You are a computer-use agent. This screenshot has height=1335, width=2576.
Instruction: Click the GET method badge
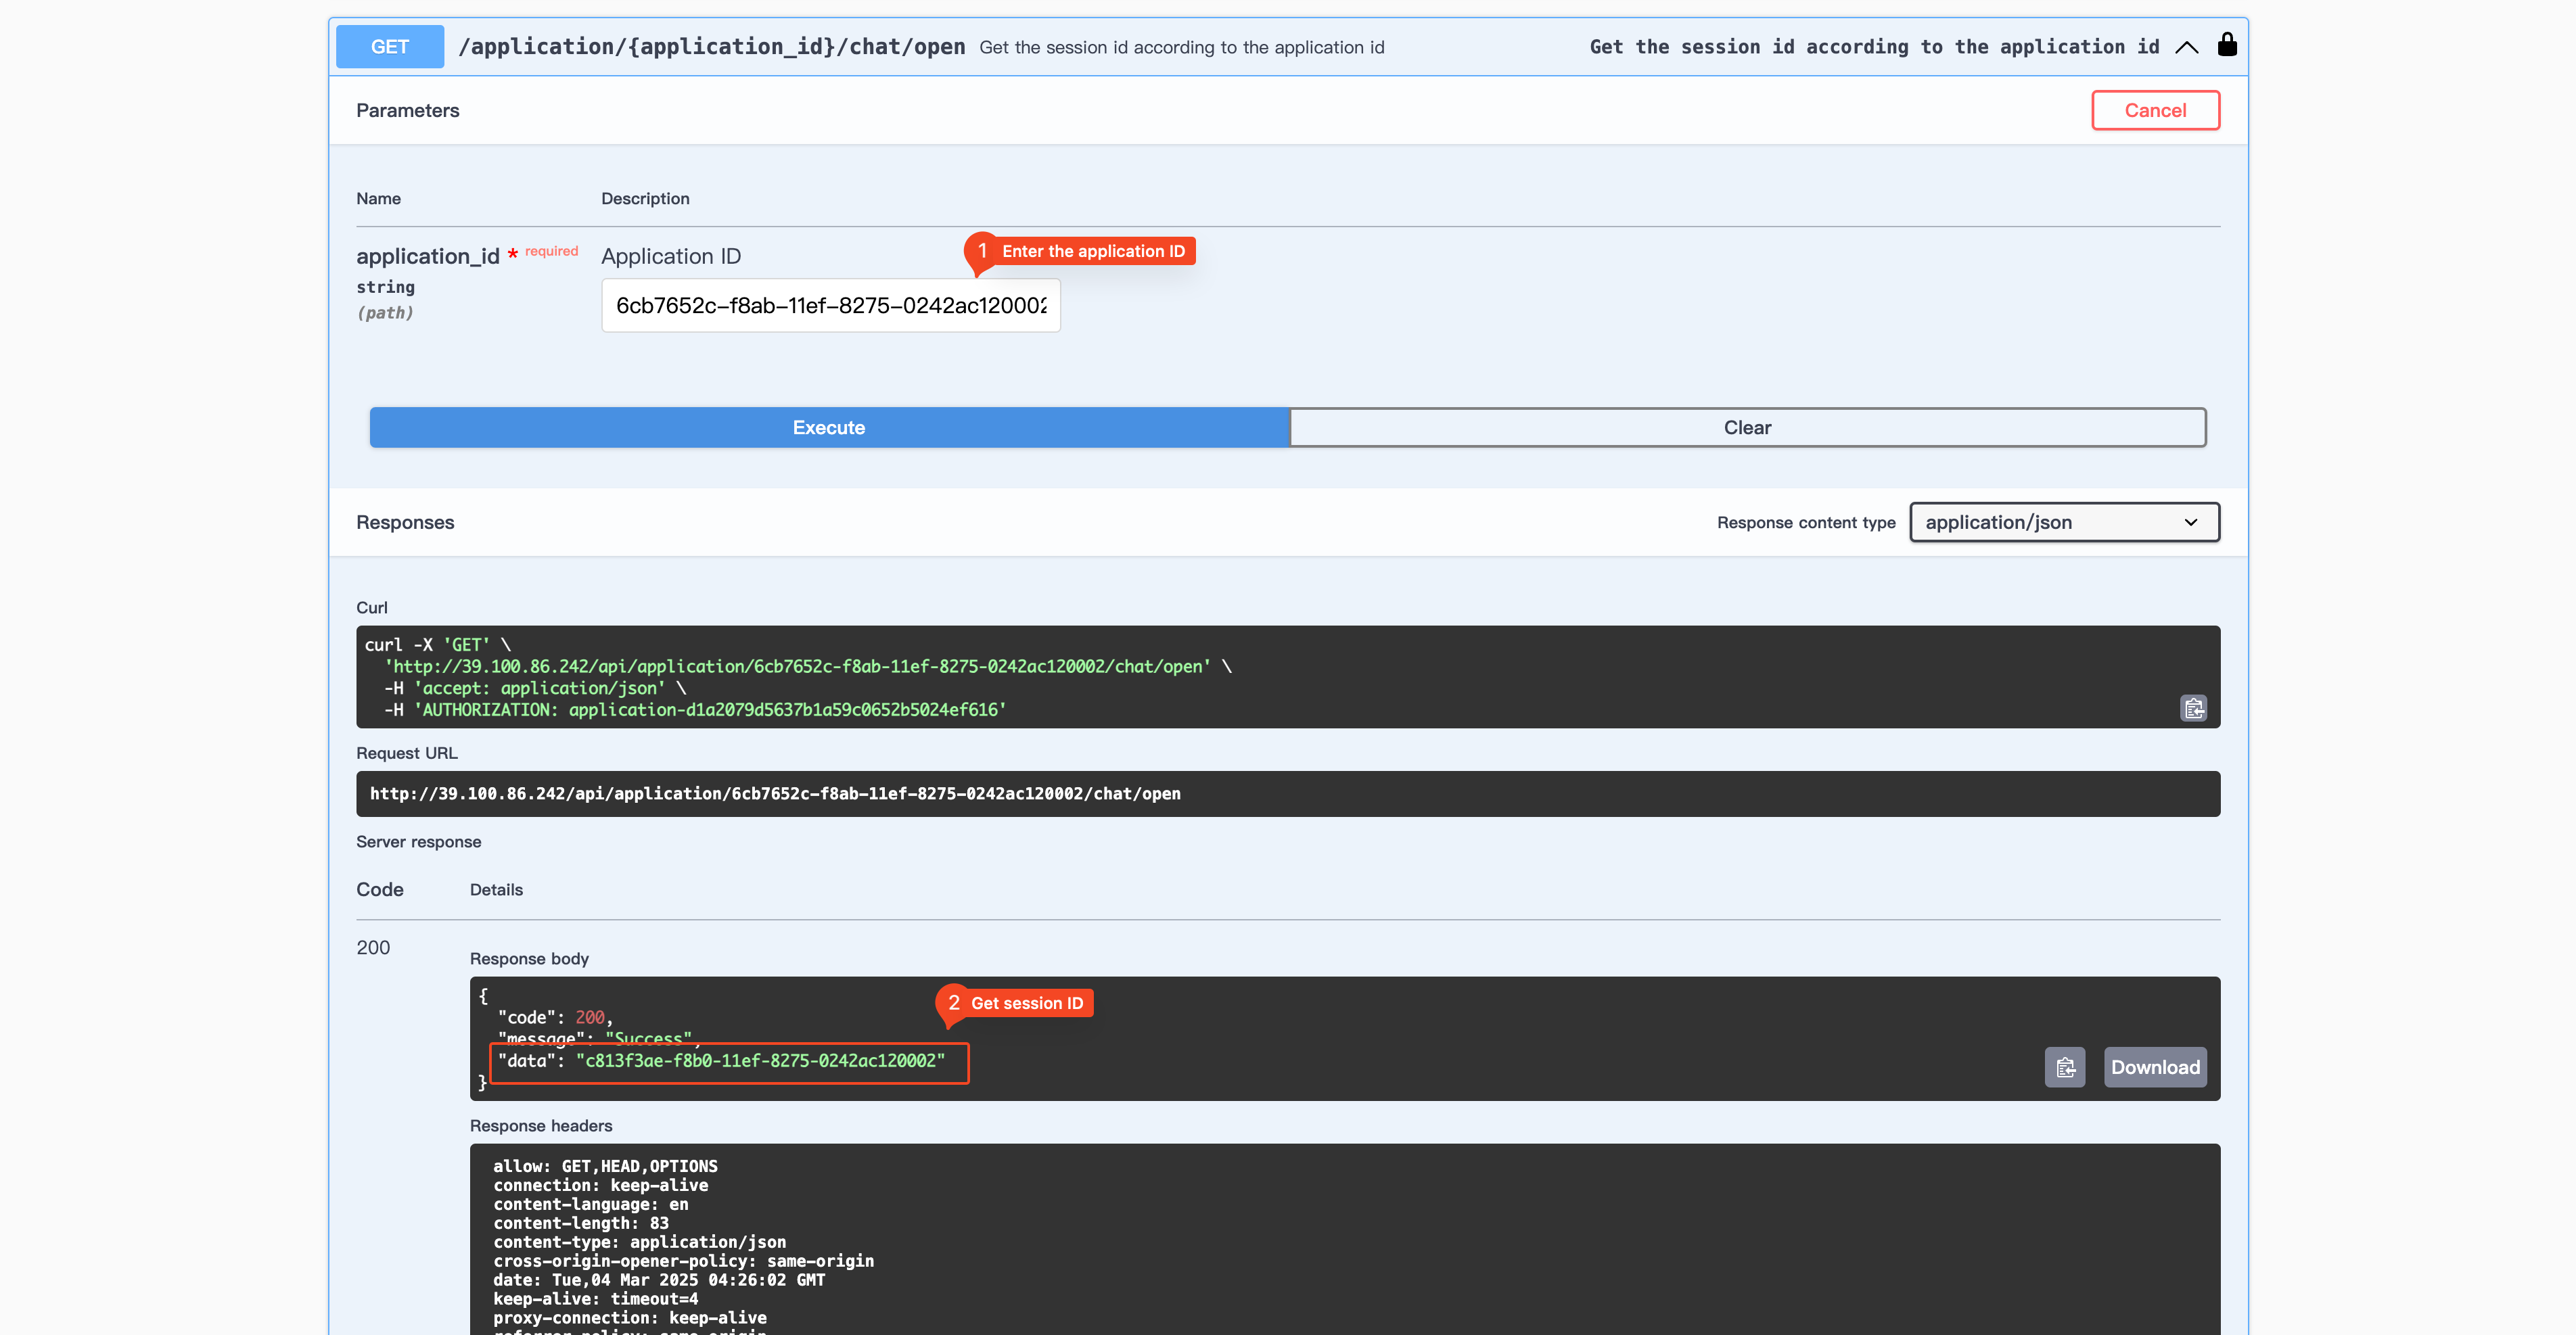point(390,46)
